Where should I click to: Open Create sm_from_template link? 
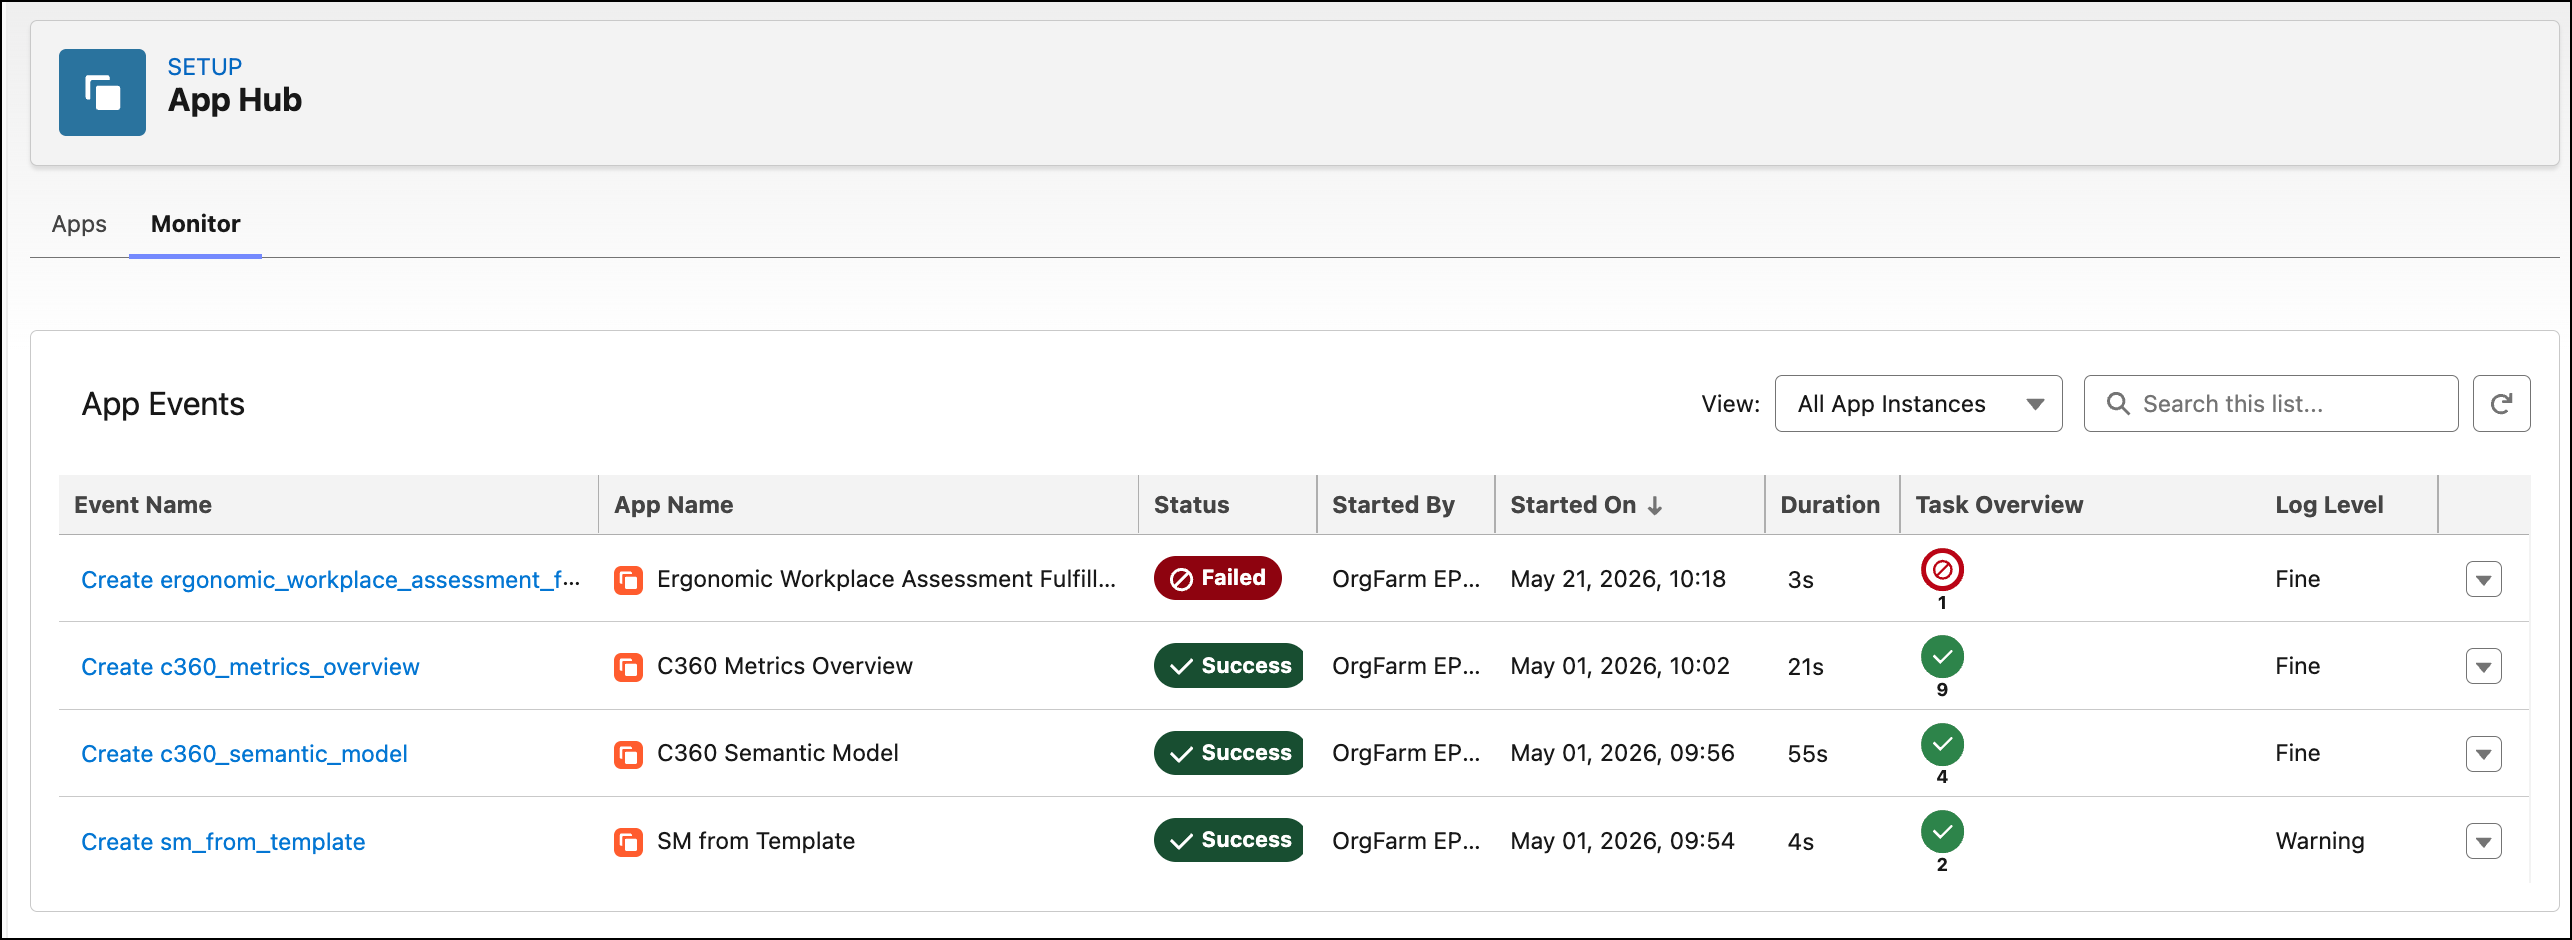(x=223, y=842)
